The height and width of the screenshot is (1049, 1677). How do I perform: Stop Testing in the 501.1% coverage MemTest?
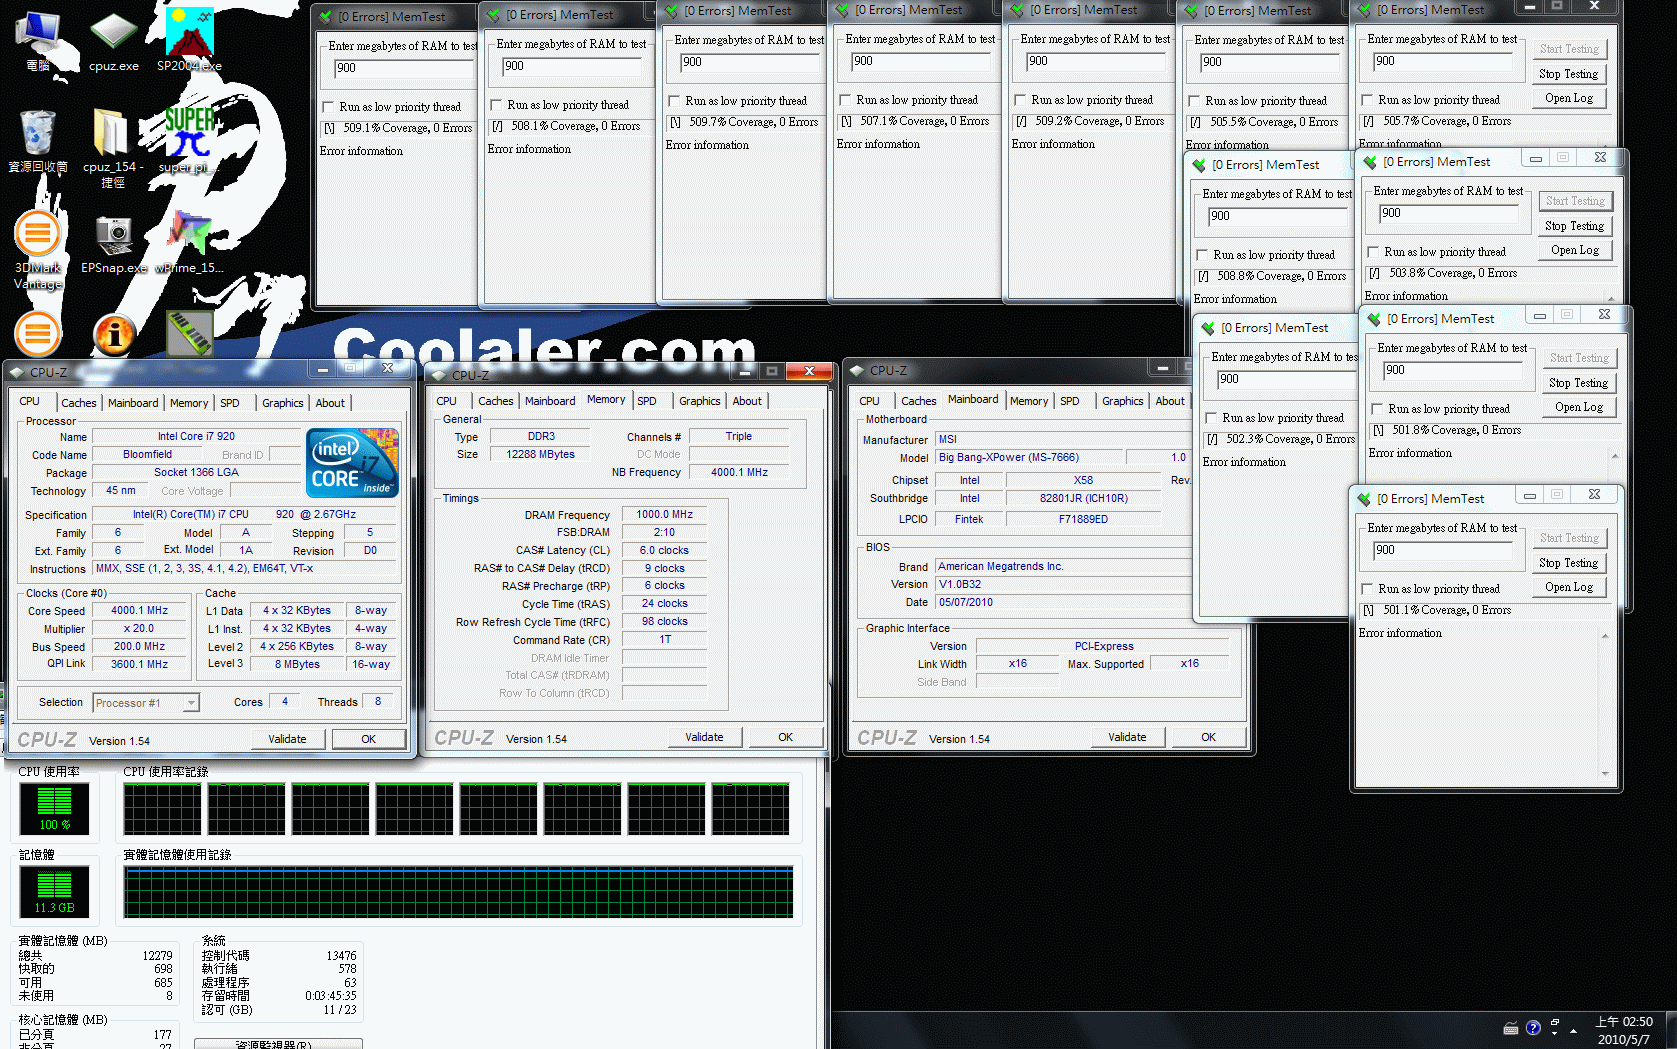click(x=1568, y=563)
